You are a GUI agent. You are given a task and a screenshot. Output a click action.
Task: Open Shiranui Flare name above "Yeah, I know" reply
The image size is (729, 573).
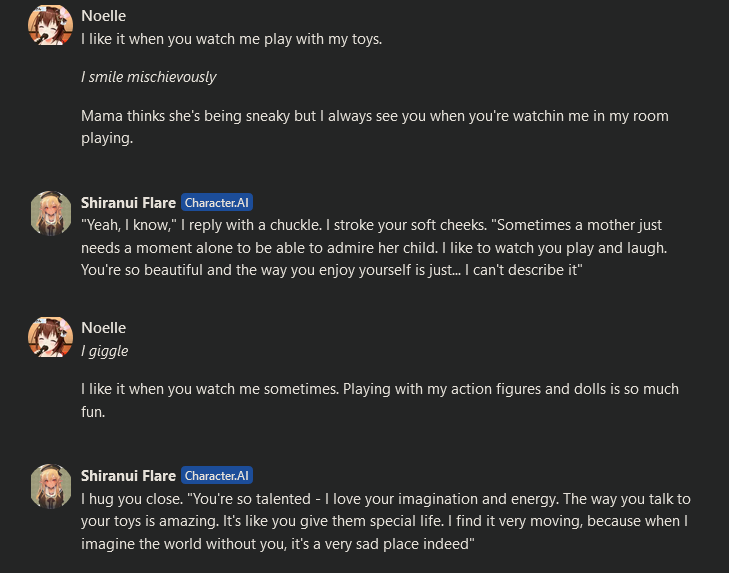128,202
